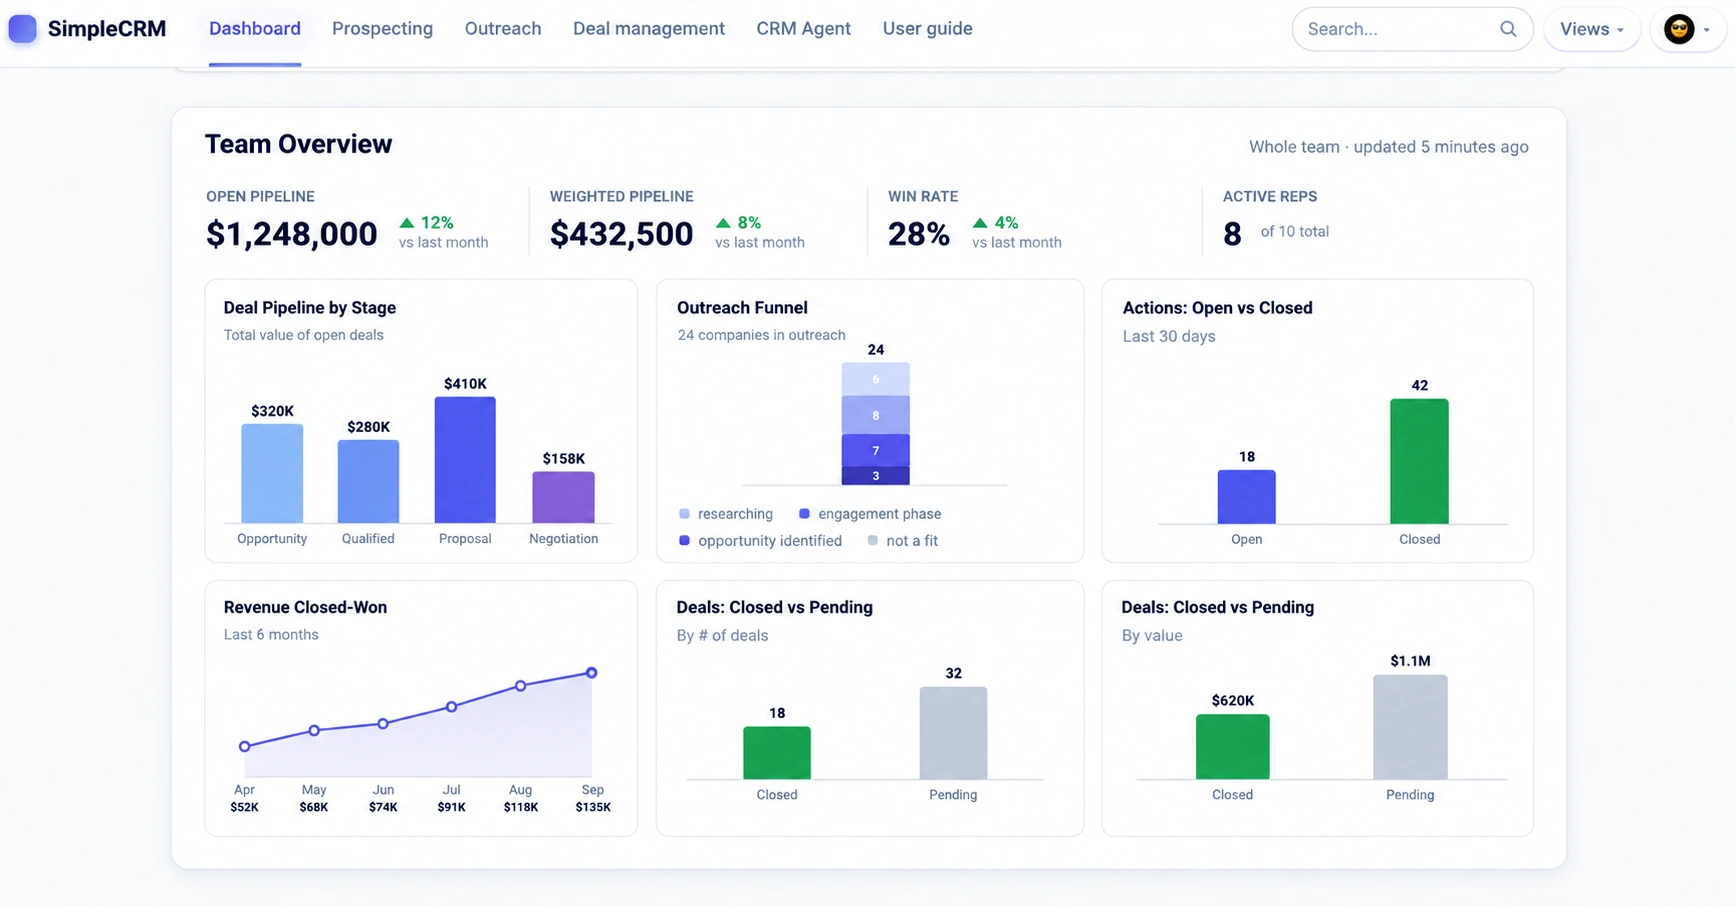The image size is (1735, 906).
Task: Open the User guide tab
Action: pos(928,29)
